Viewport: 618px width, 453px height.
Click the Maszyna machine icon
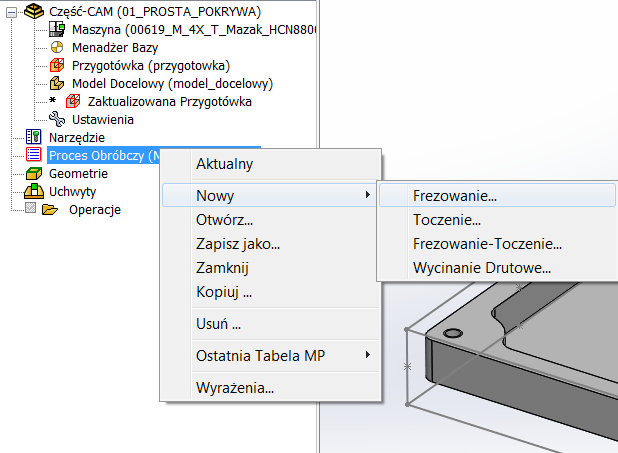click(57, 30)
